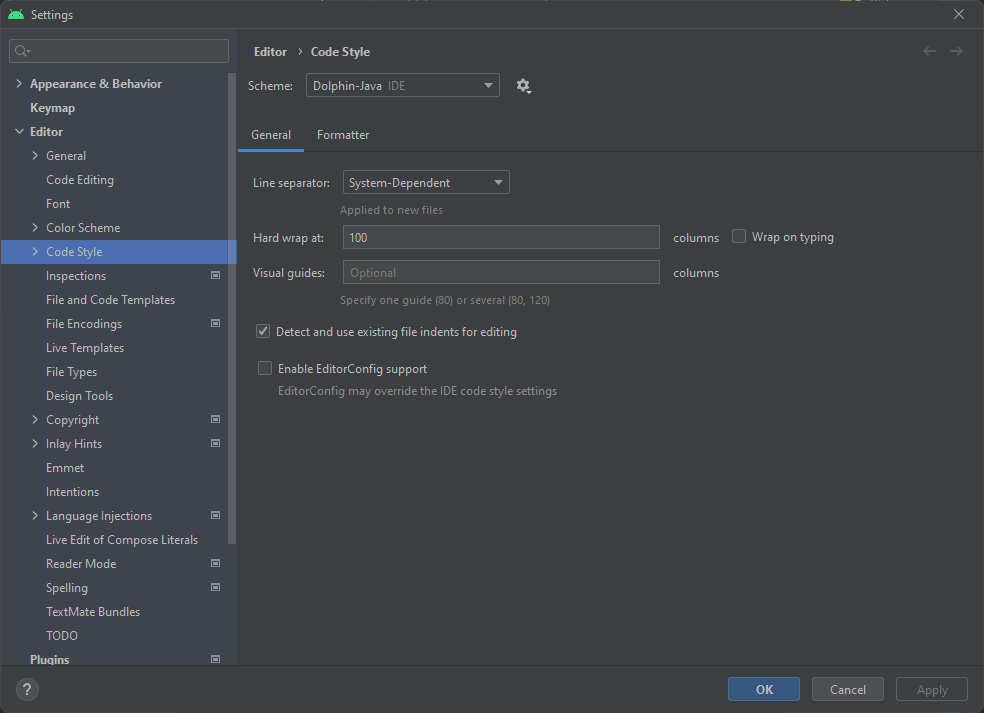Image resolution: width=984 pixels, height=713 pixels.
Task: Click the Help question mark button
Action: click(27, 689)
